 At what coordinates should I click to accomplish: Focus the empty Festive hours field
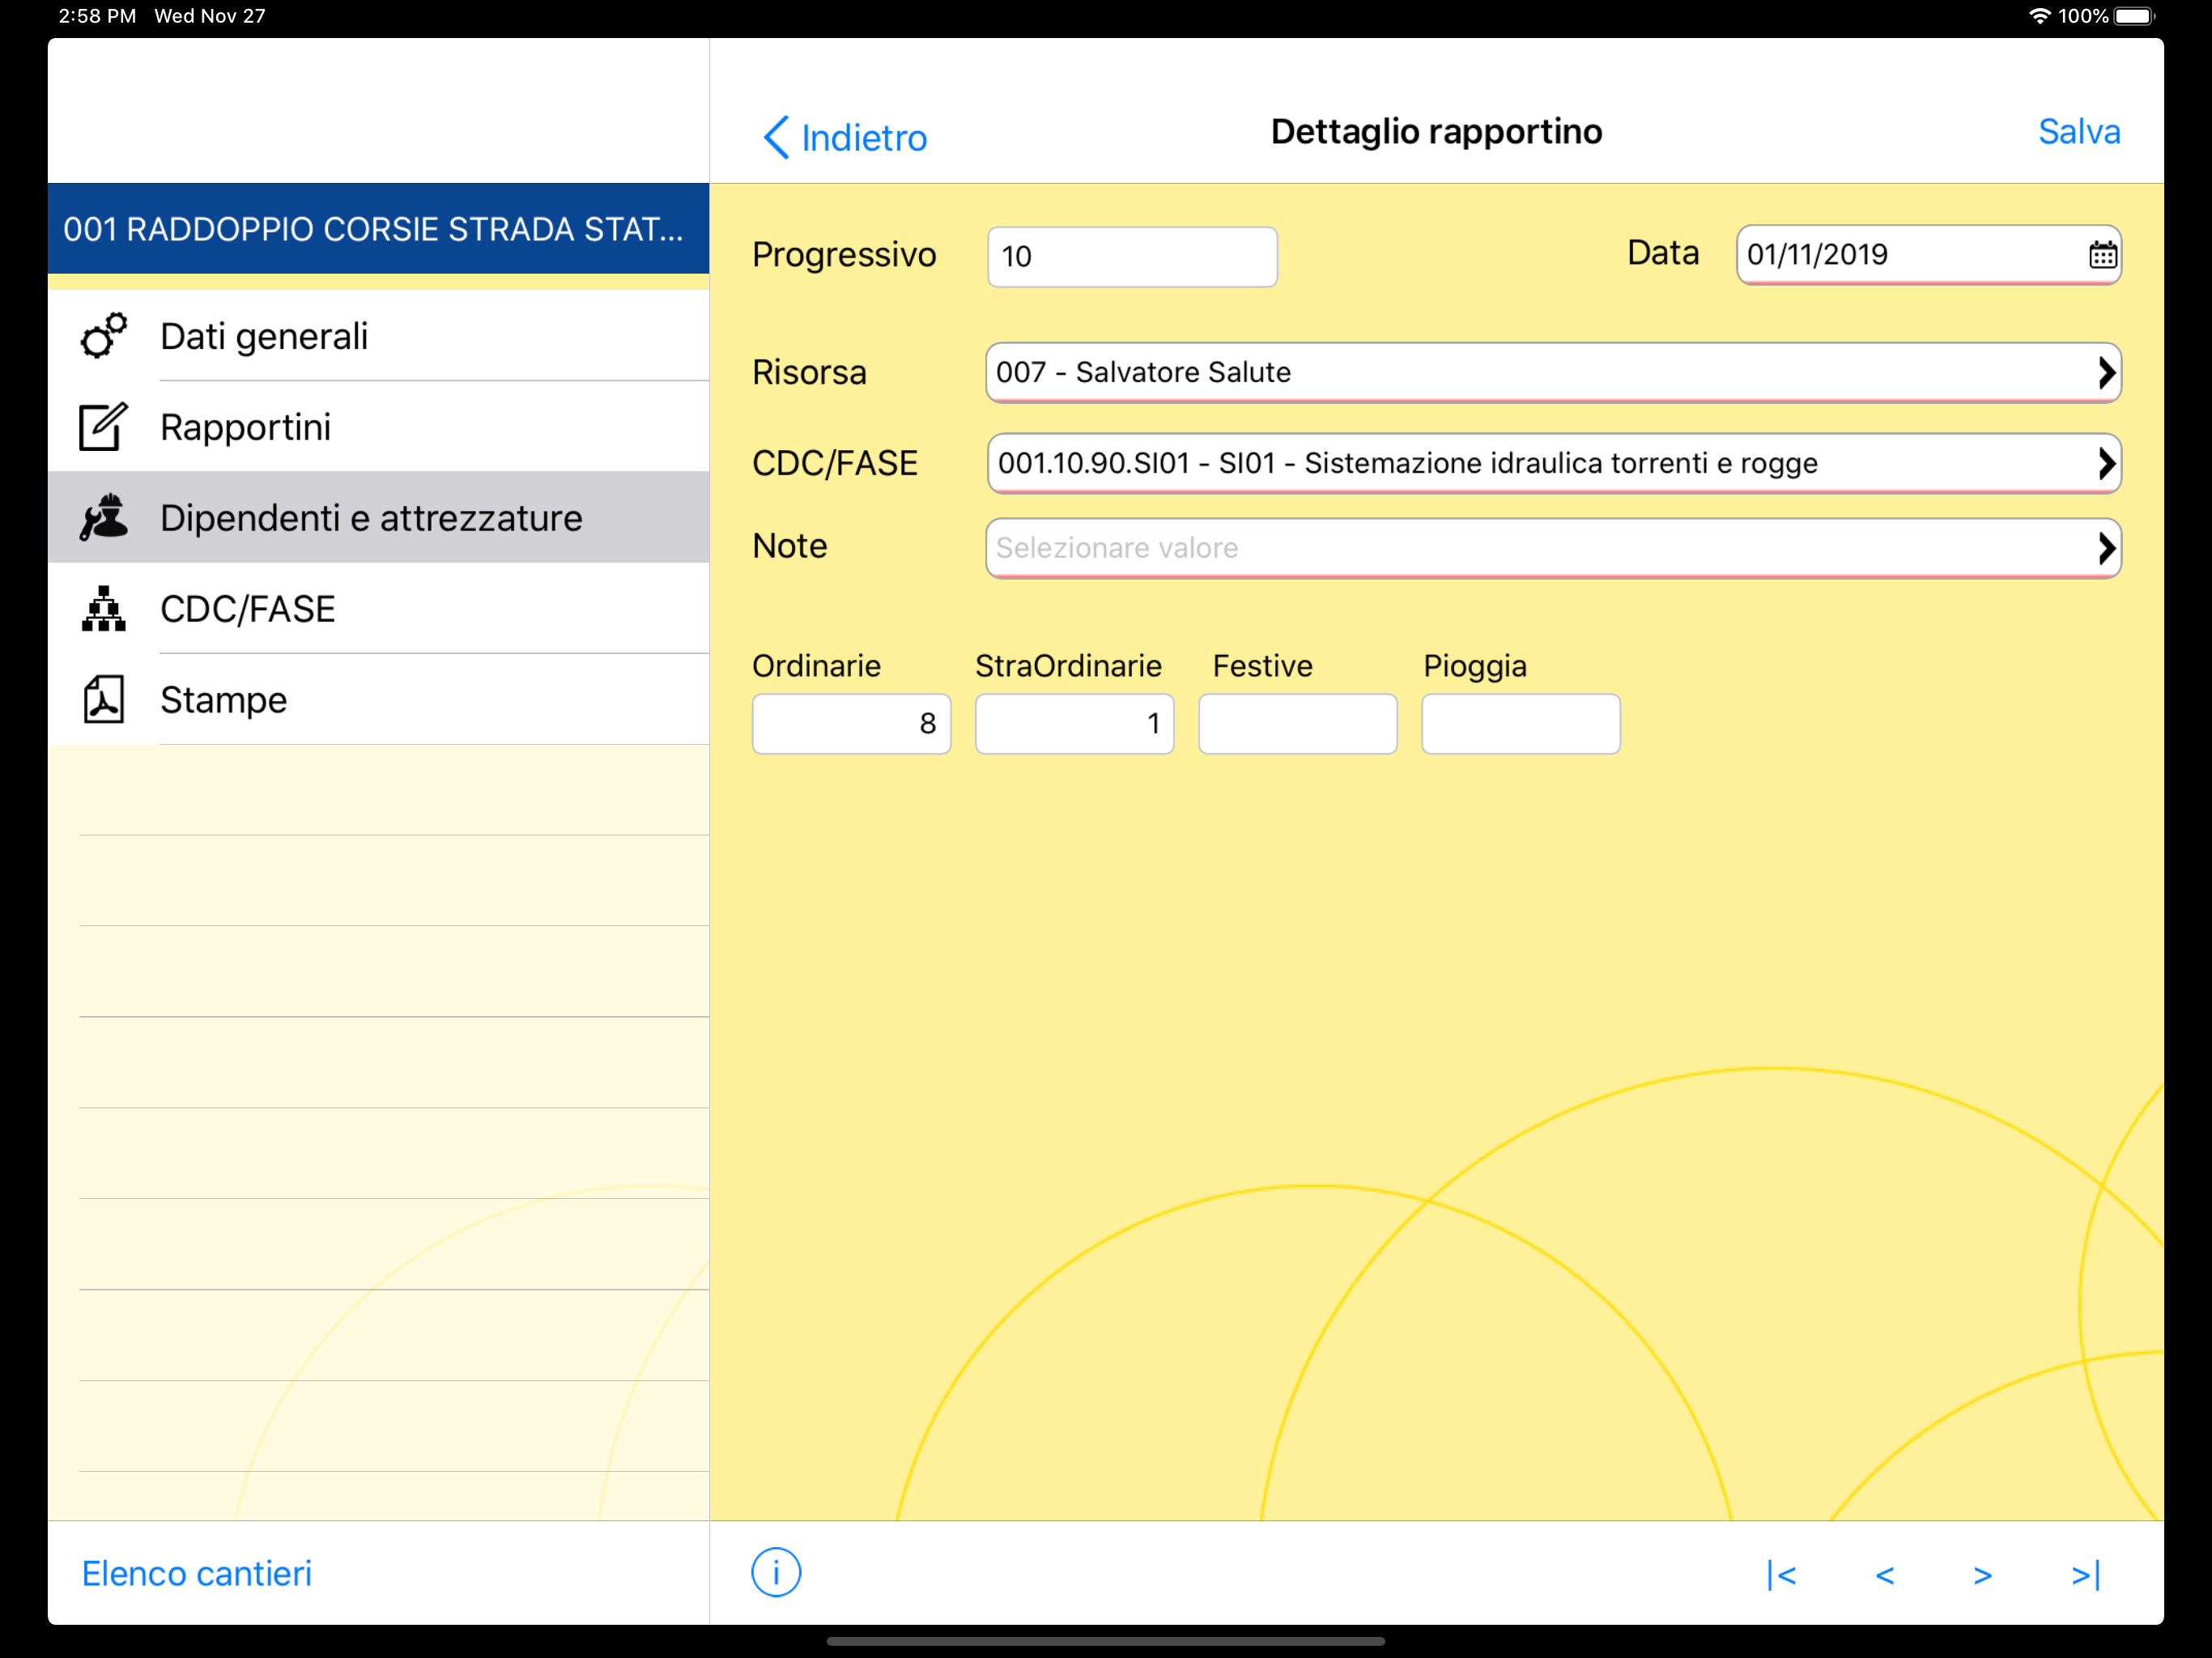pos(1297,724)
